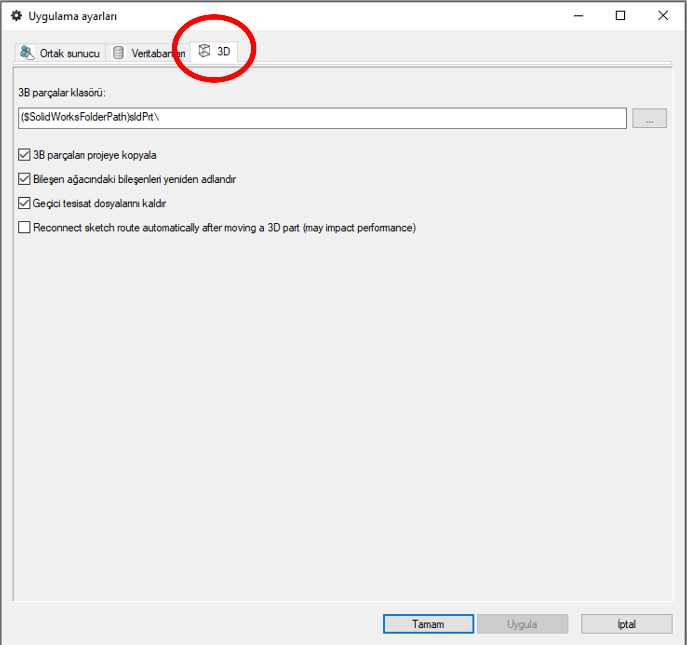Image resolution: width=687 pixels, height=645 pixels.
Task: Click the Ortak sunucu tab's server icon
Action: tap(27, 53)
